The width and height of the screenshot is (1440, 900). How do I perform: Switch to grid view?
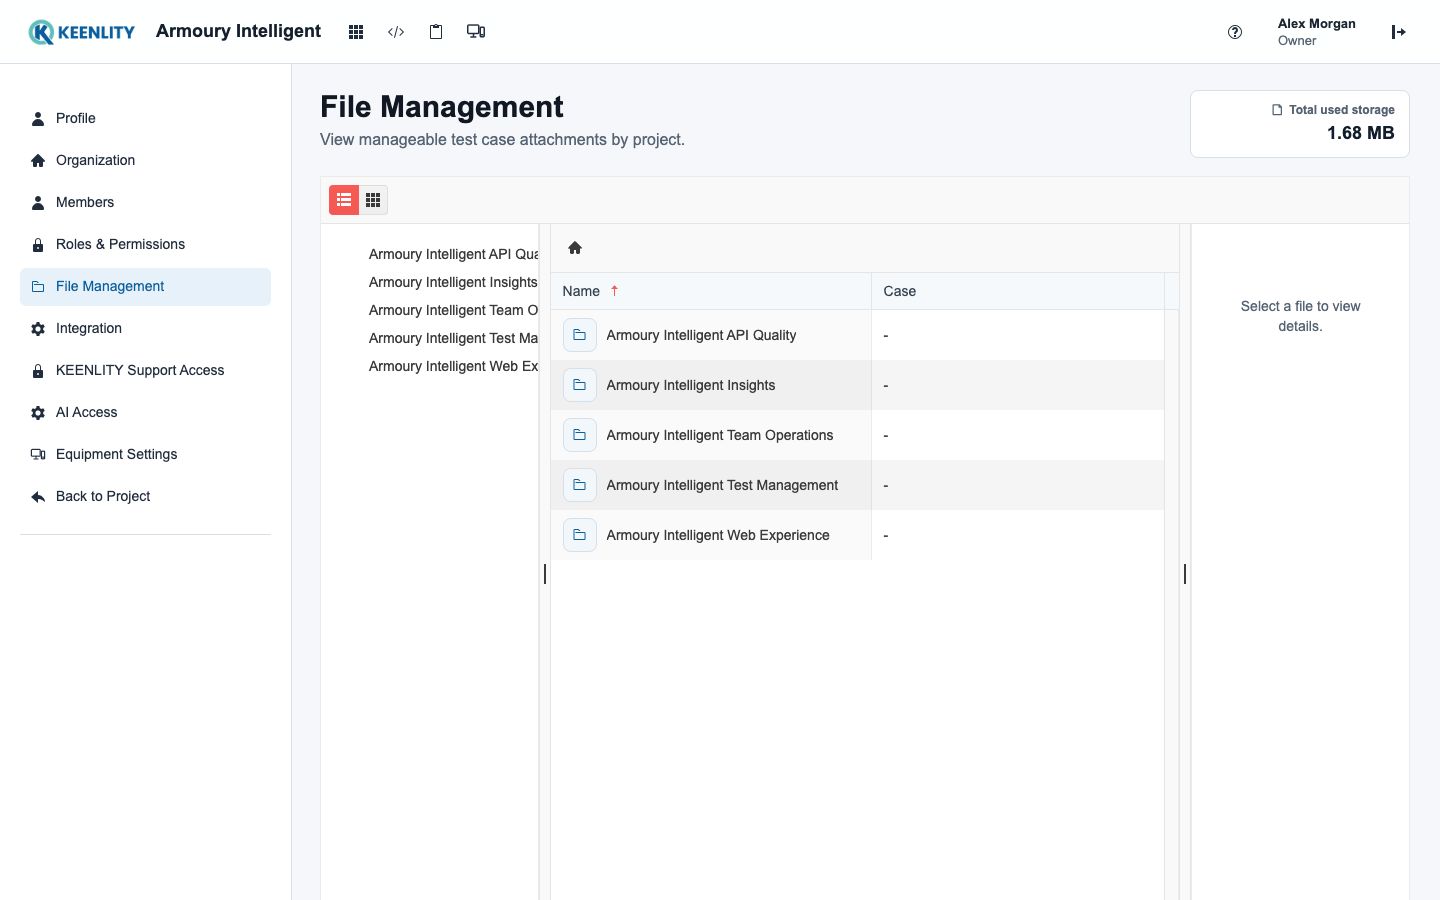[373, 200]
